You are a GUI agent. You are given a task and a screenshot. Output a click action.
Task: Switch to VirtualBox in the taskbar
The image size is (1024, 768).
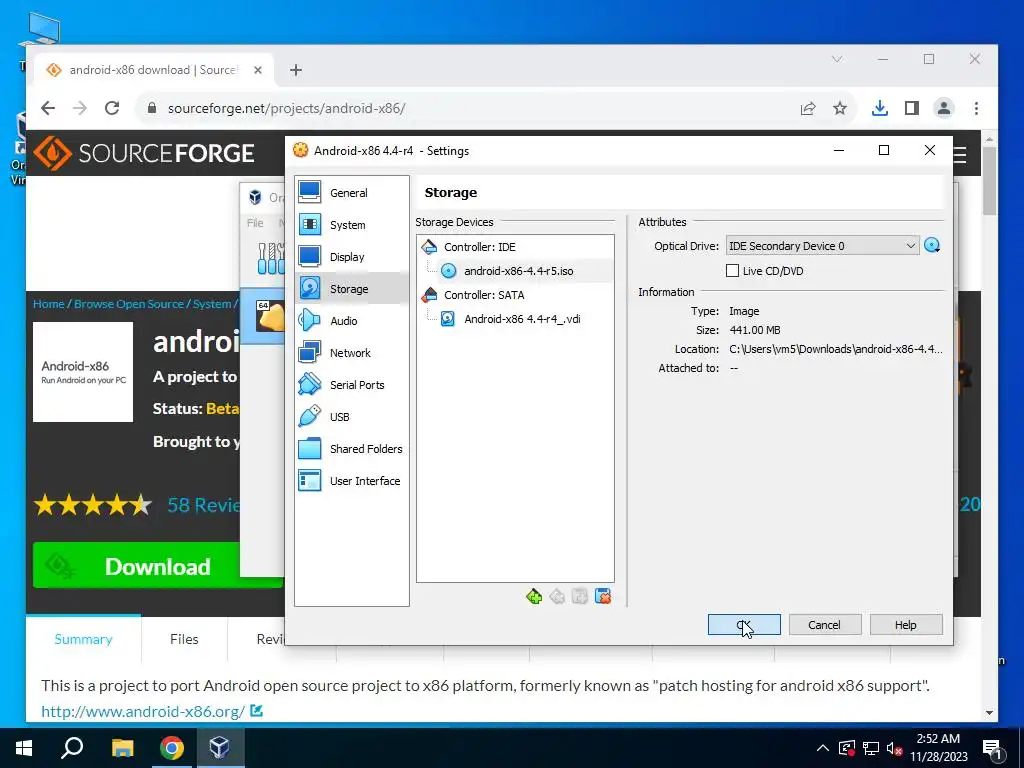[x=219, y=748]
